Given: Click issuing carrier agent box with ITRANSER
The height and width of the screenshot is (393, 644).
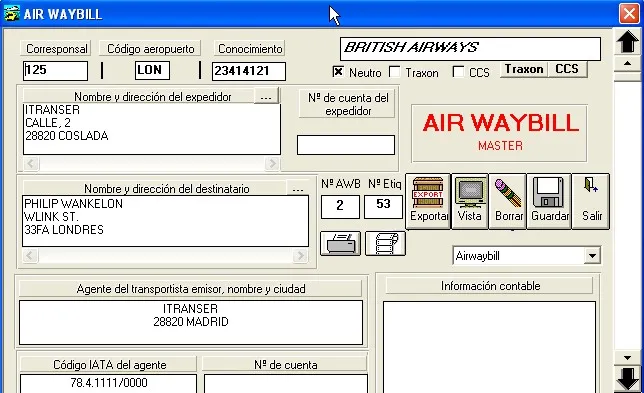Looking at the screenshot, I should [x=191, y=322].
